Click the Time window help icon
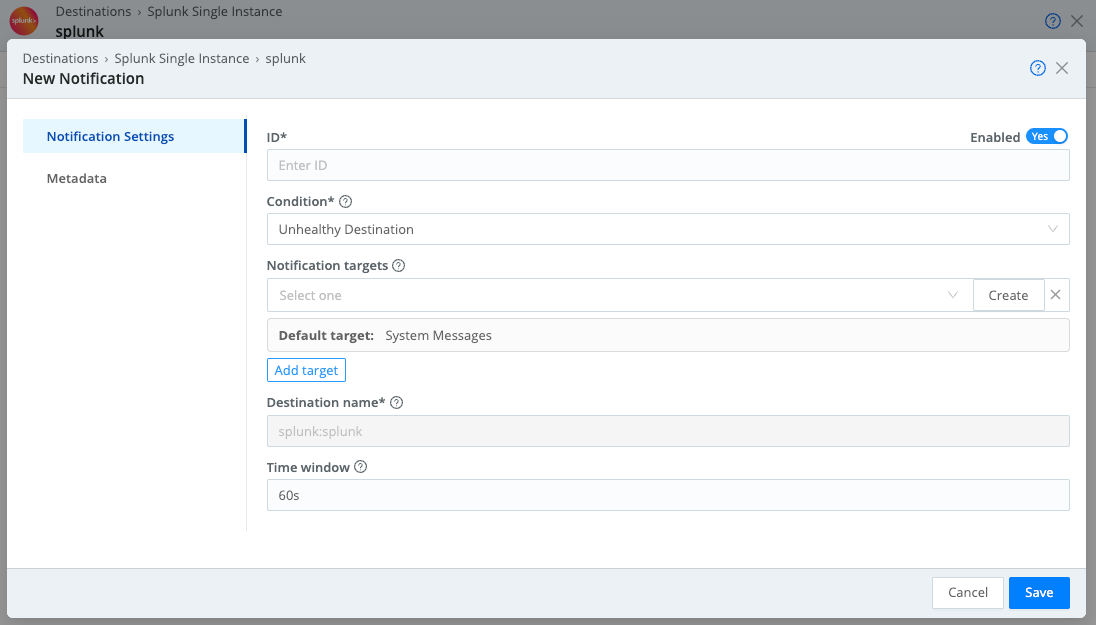1096x625 pixels. coord(359,466)
